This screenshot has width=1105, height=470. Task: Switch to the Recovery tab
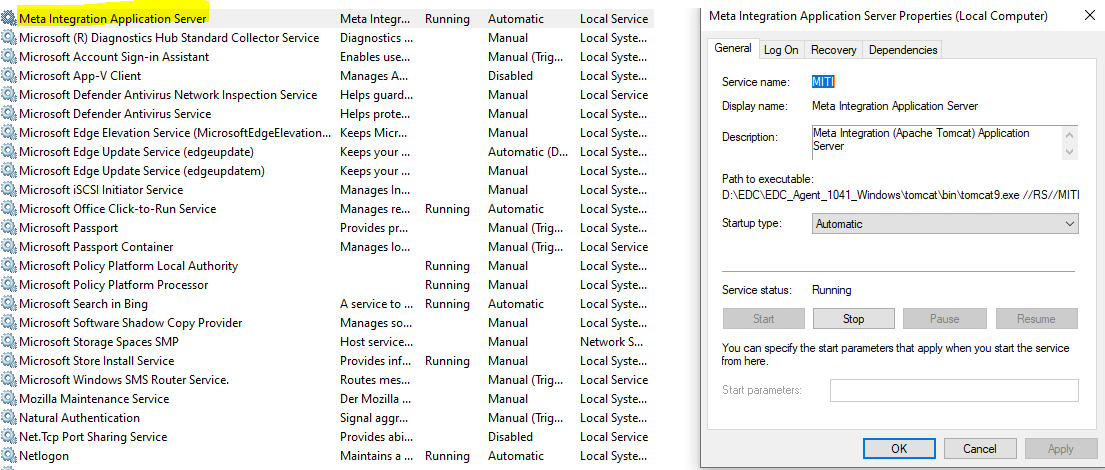(x=834, y=50)
